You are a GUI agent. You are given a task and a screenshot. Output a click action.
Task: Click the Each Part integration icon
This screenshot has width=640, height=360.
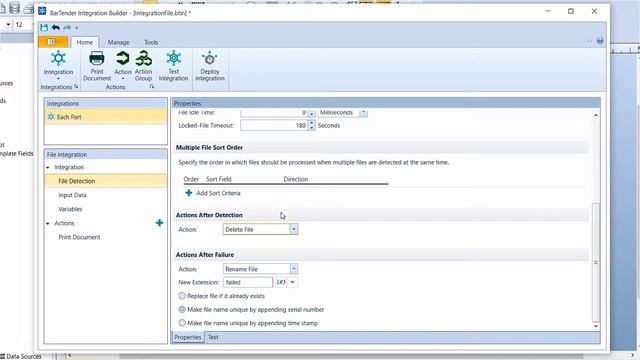click(51, 117)
